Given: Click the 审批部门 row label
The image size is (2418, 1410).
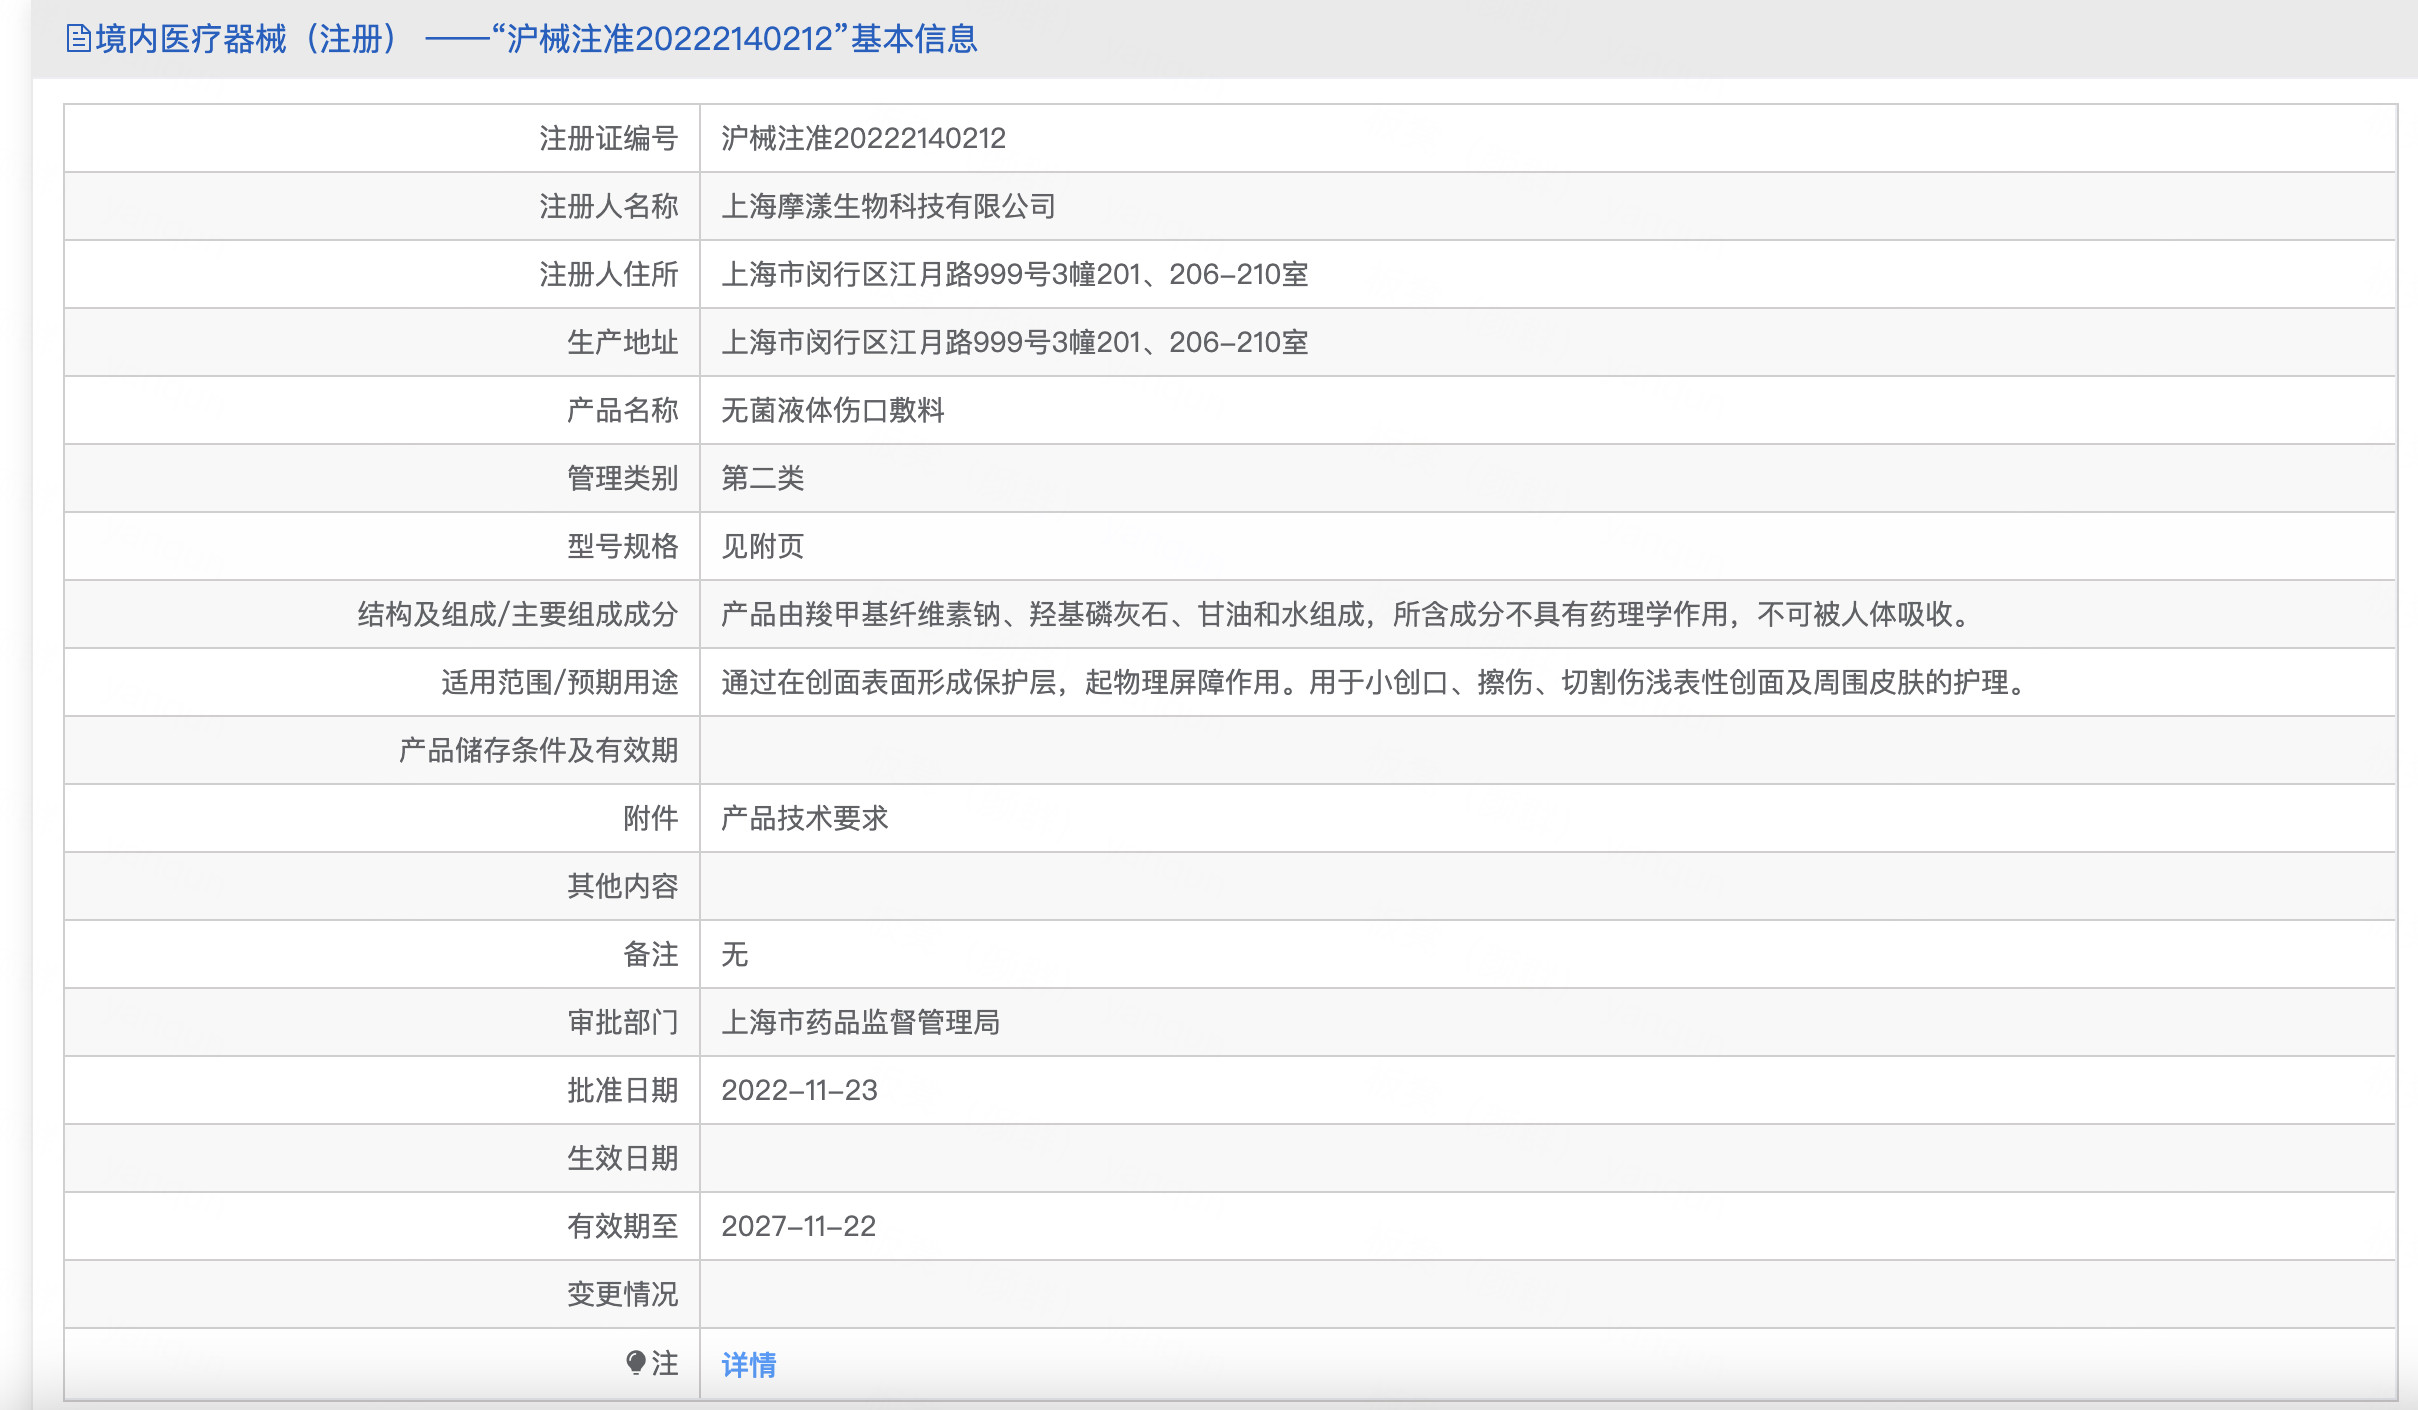Looking at the screenshot, I should point(623,1022).
